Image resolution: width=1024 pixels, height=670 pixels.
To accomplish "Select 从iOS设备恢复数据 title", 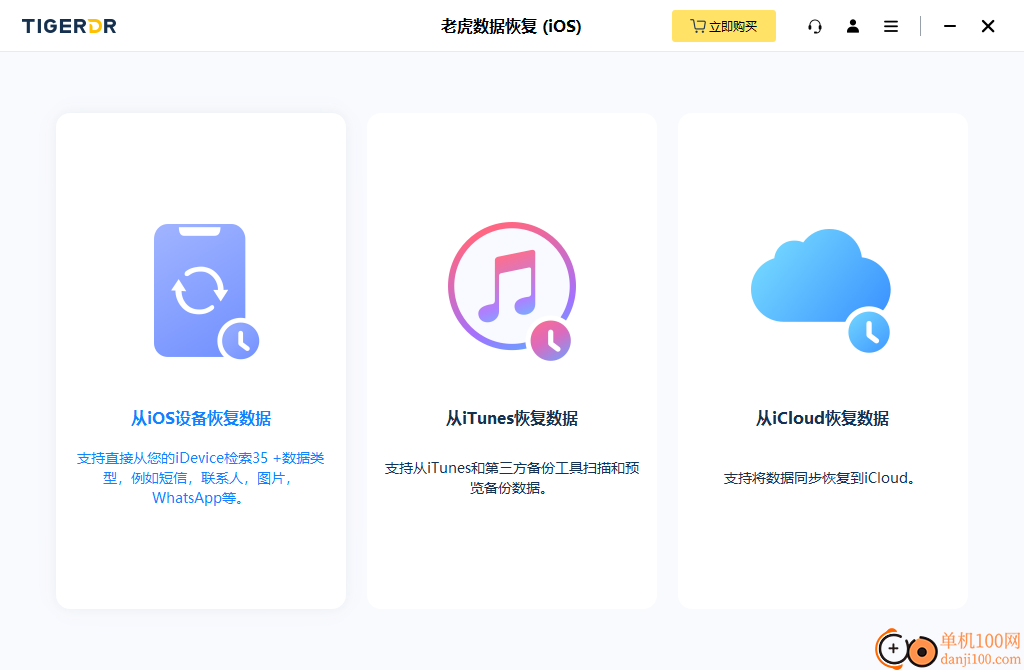I will (201, 418).
